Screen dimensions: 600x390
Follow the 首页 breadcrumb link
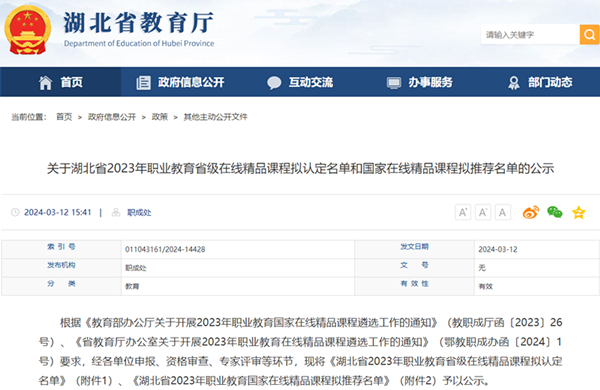tap(64, 117)
